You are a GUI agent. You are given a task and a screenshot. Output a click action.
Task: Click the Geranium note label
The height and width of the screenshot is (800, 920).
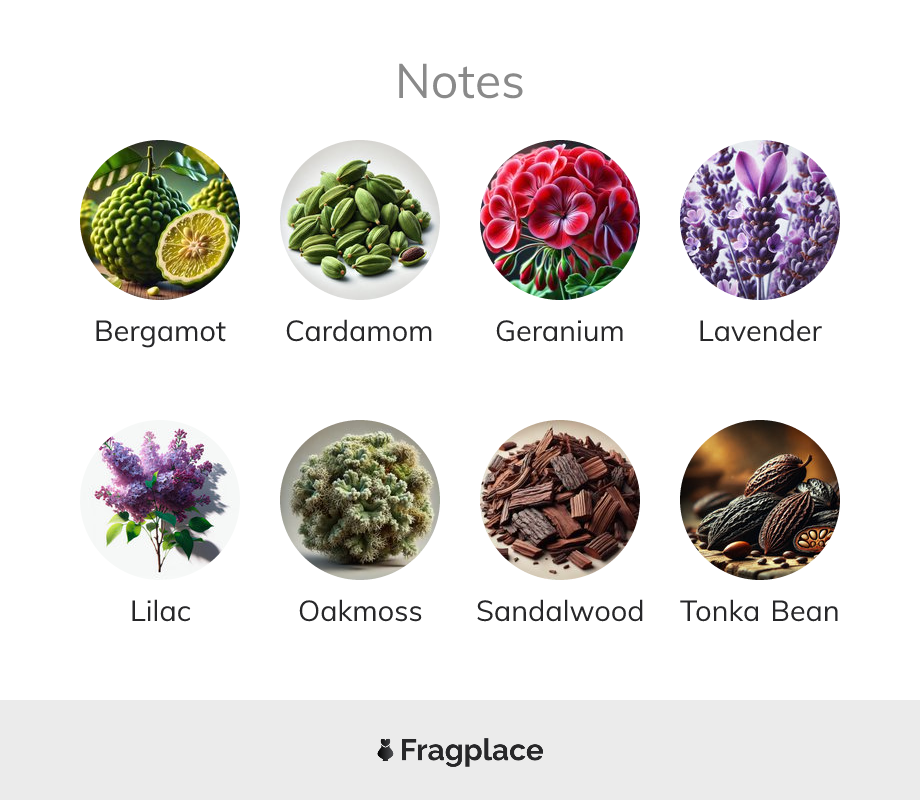[x=560, y=332]
